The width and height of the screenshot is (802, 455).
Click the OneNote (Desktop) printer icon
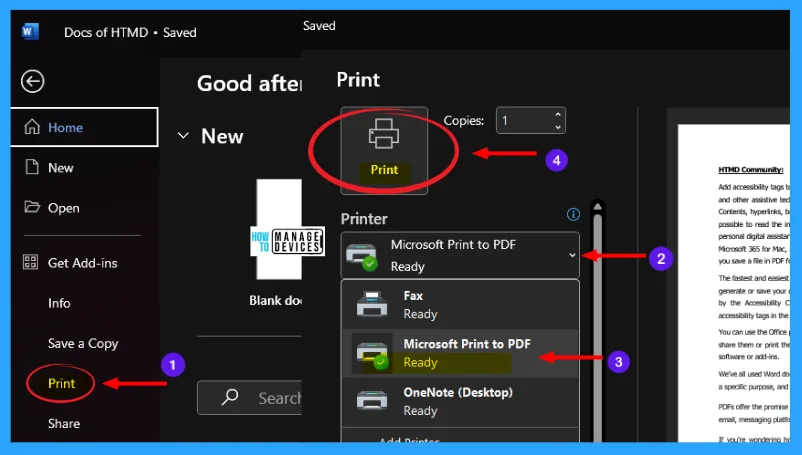click(x=372, y=400)
